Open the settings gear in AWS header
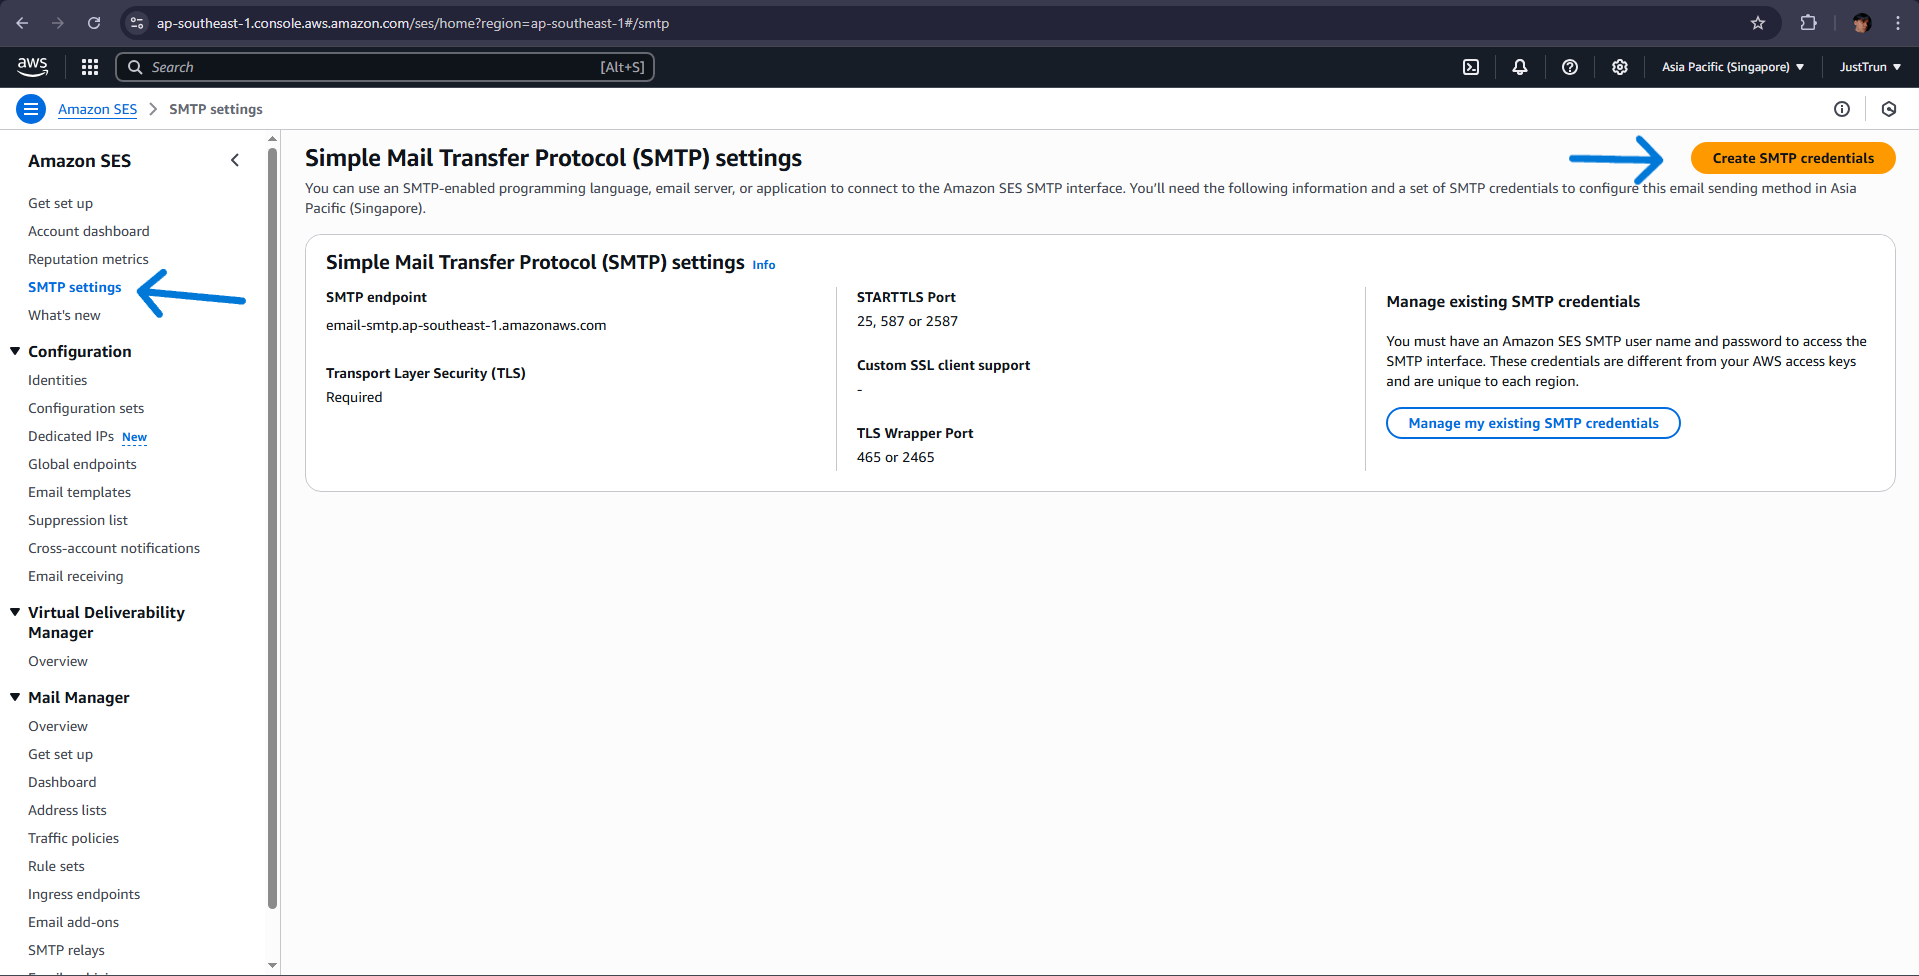 pyautogui.click(x=1620, y=67)
